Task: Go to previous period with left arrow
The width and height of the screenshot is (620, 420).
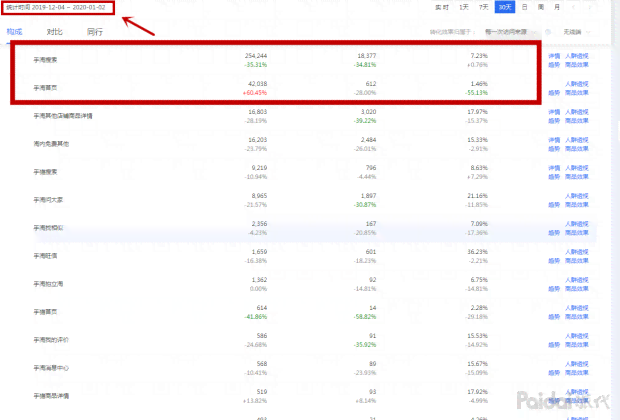Action: click(573, 8)
